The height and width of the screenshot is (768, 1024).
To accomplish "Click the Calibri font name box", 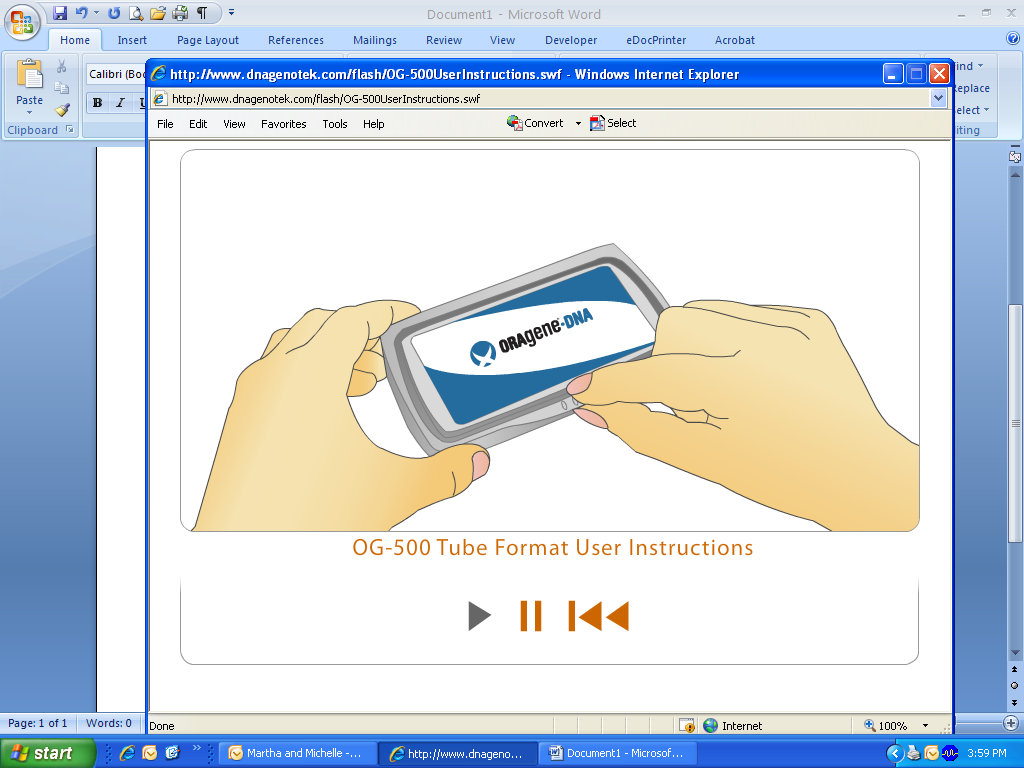I will [116, 74].
